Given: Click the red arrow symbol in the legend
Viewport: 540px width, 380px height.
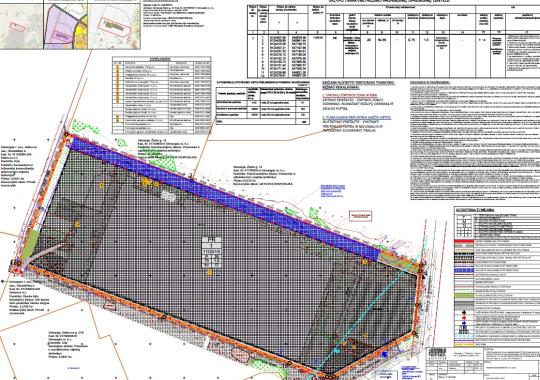Looking at the screenshot, I should [464, 318].
